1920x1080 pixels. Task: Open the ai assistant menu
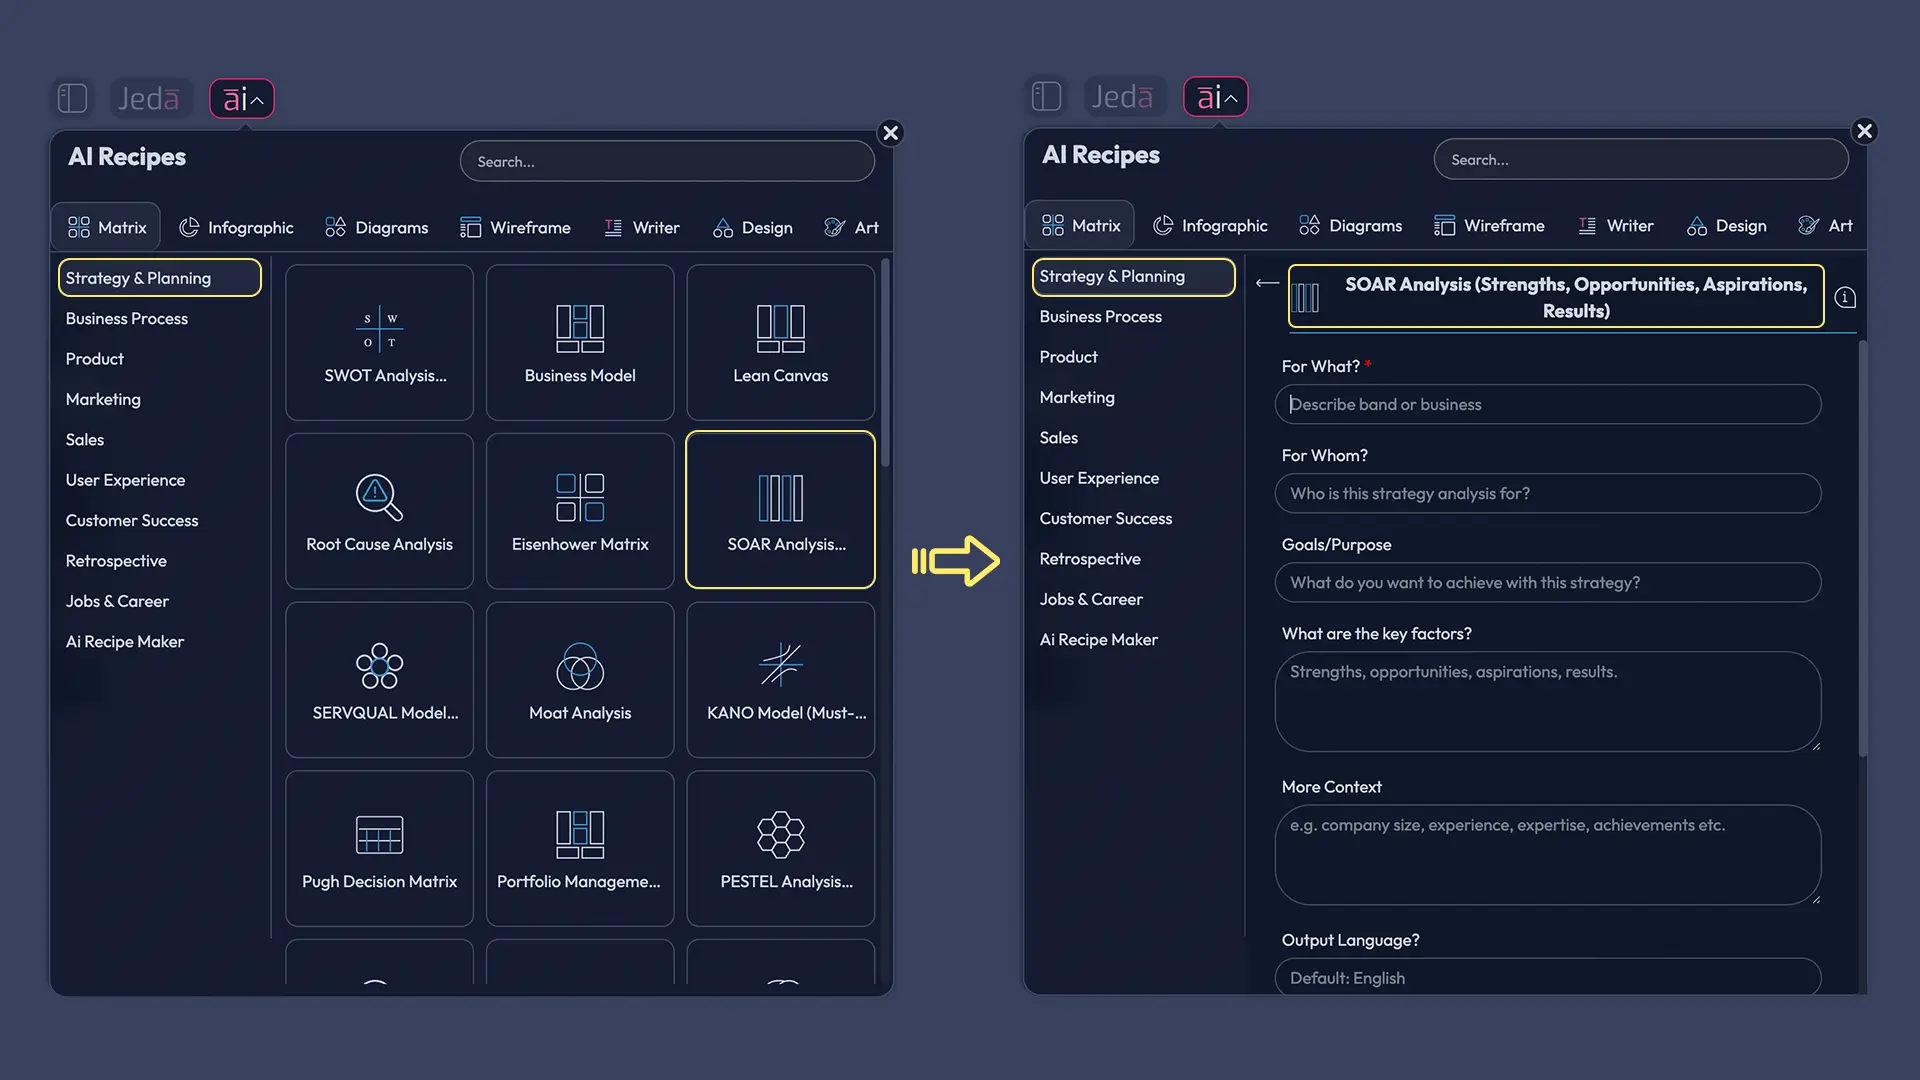pos(241,98)
